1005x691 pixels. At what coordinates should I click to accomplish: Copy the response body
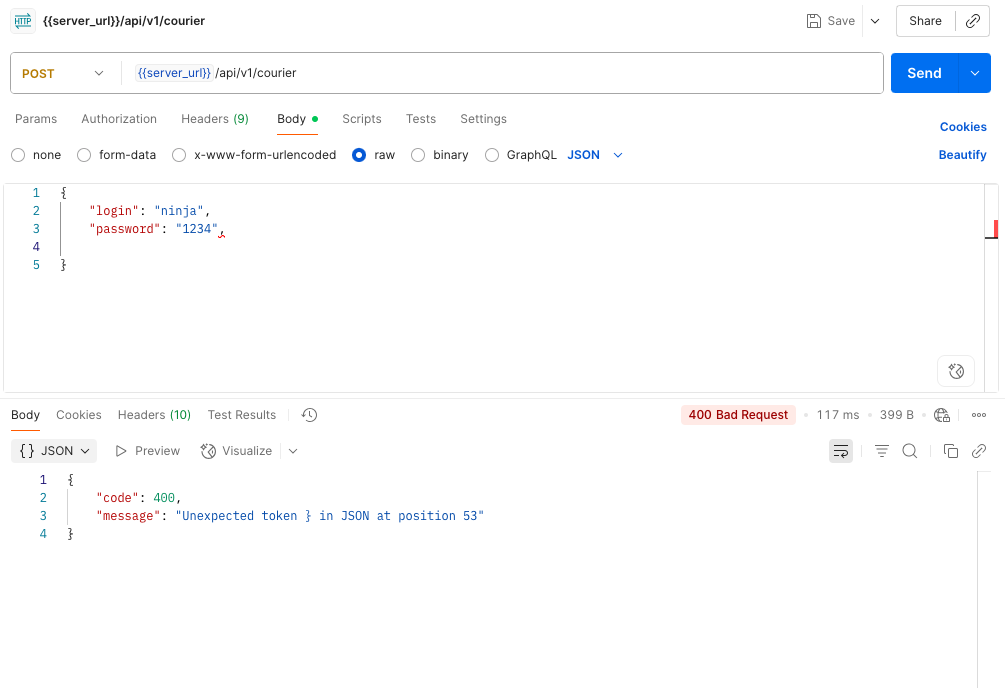coord(951,451)
